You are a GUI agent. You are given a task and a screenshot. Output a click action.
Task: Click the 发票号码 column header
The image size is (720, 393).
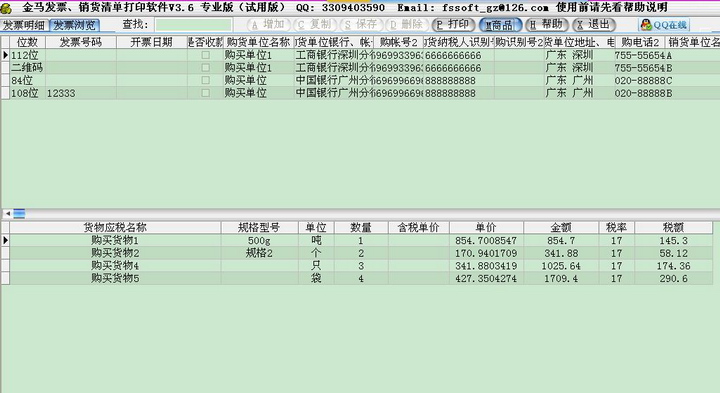[81, 42]
